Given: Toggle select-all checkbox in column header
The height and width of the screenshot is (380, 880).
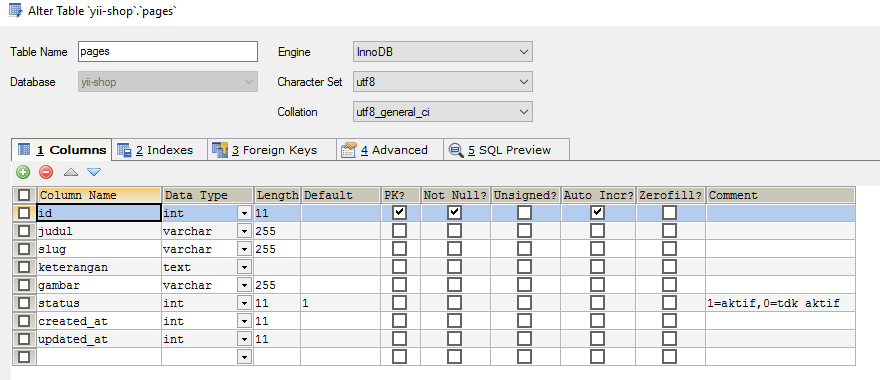Looking at the screenshot, I should (24, 195).
